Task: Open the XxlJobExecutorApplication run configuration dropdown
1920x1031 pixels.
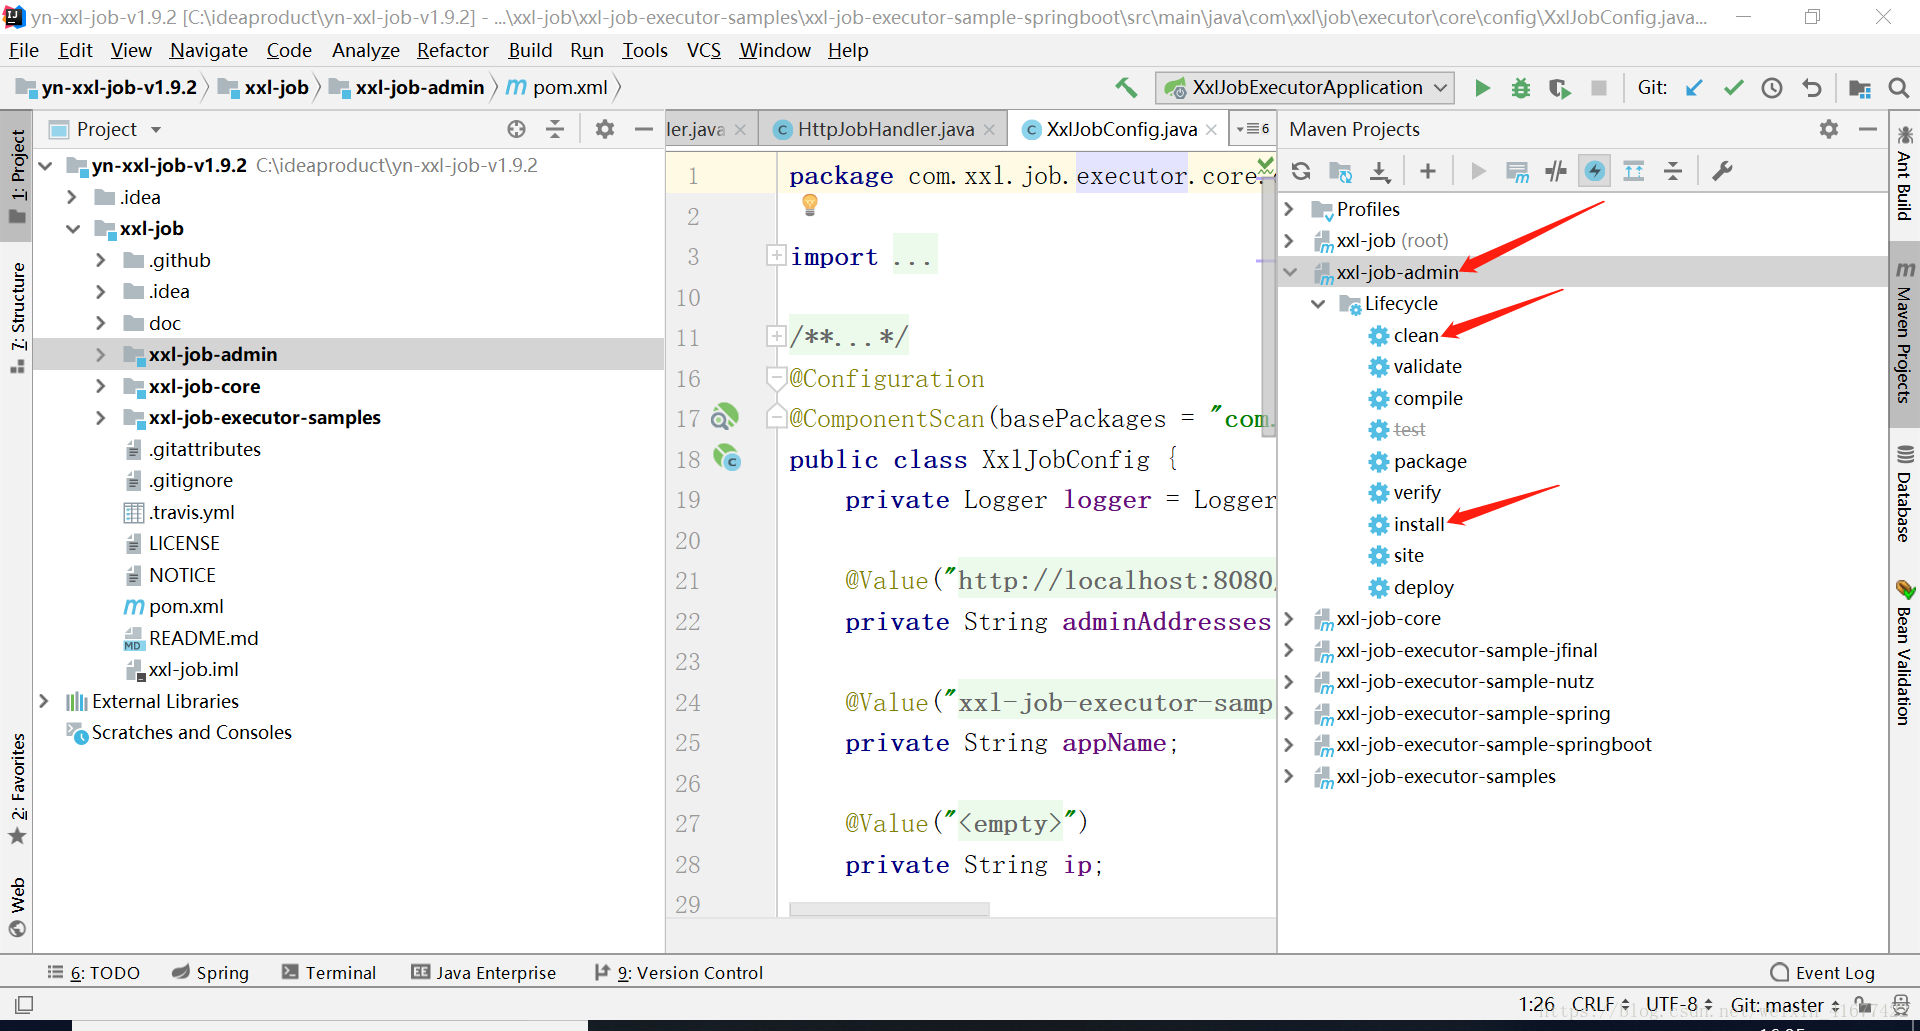Action: pyautogui.click(x=1305, y=88)
